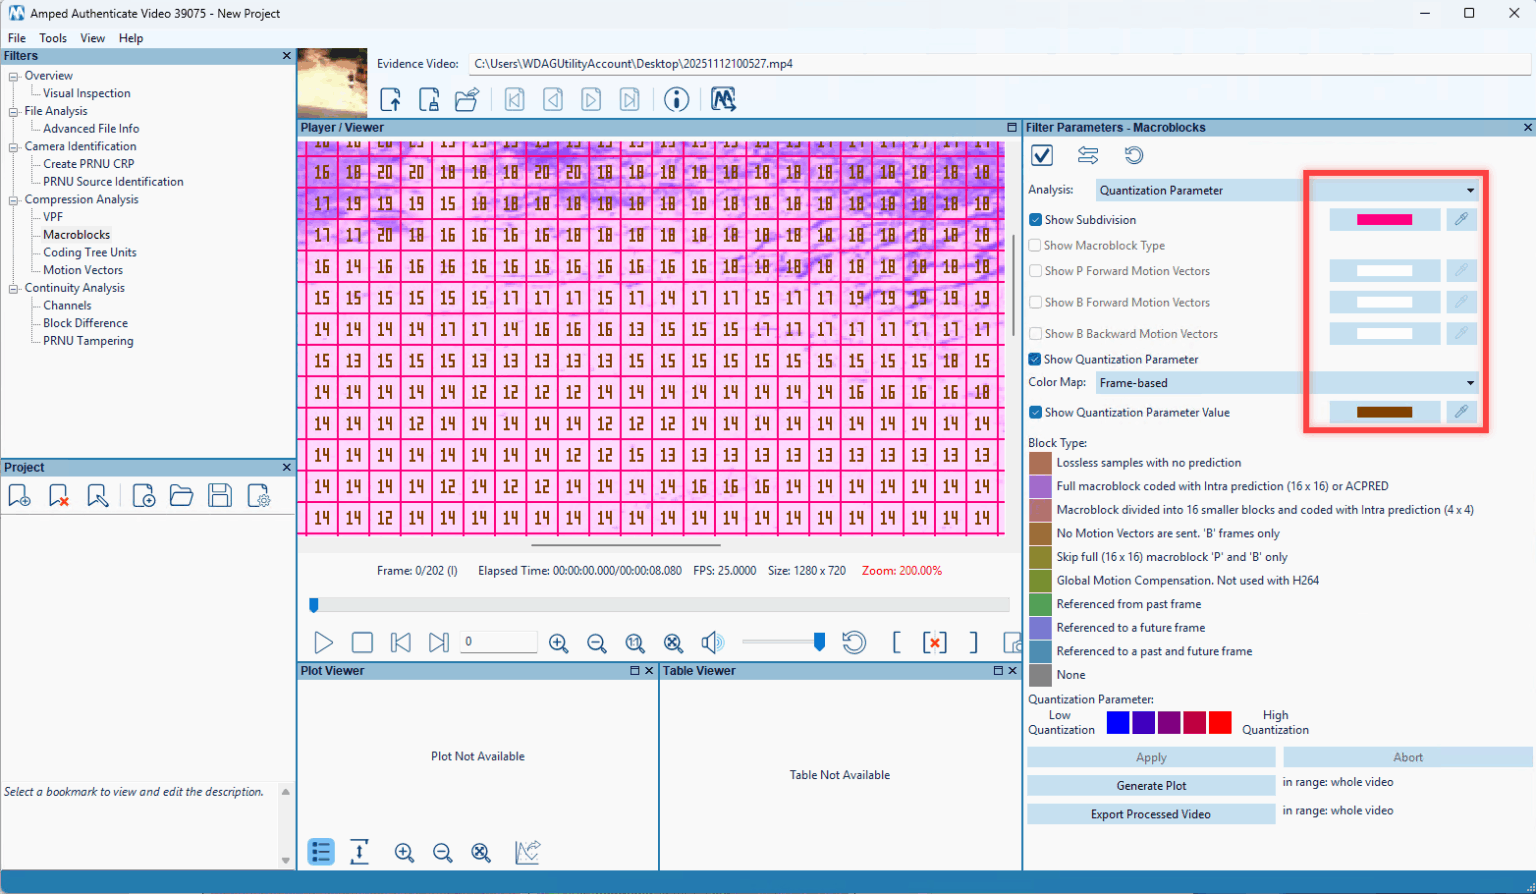
Task: Open the Help menu
Action: [x=131, y=38]
